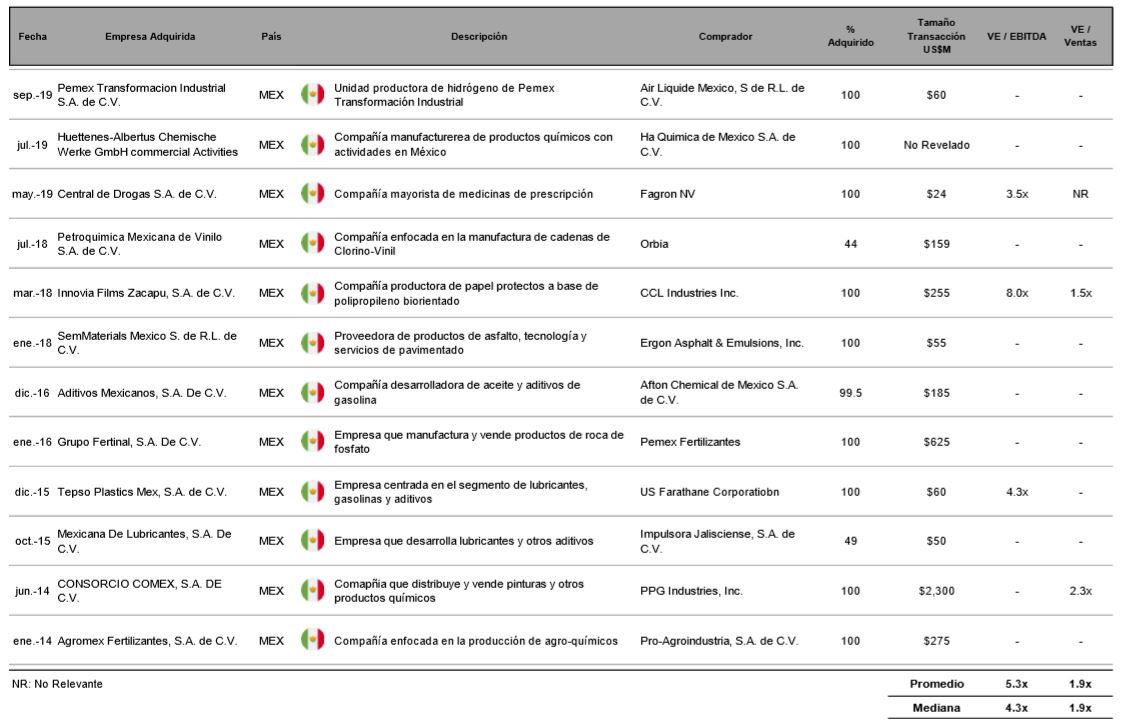This screenshot has width=1121, height=728.
Task: Click the '$625' transaction size
Action: [937, 442]
